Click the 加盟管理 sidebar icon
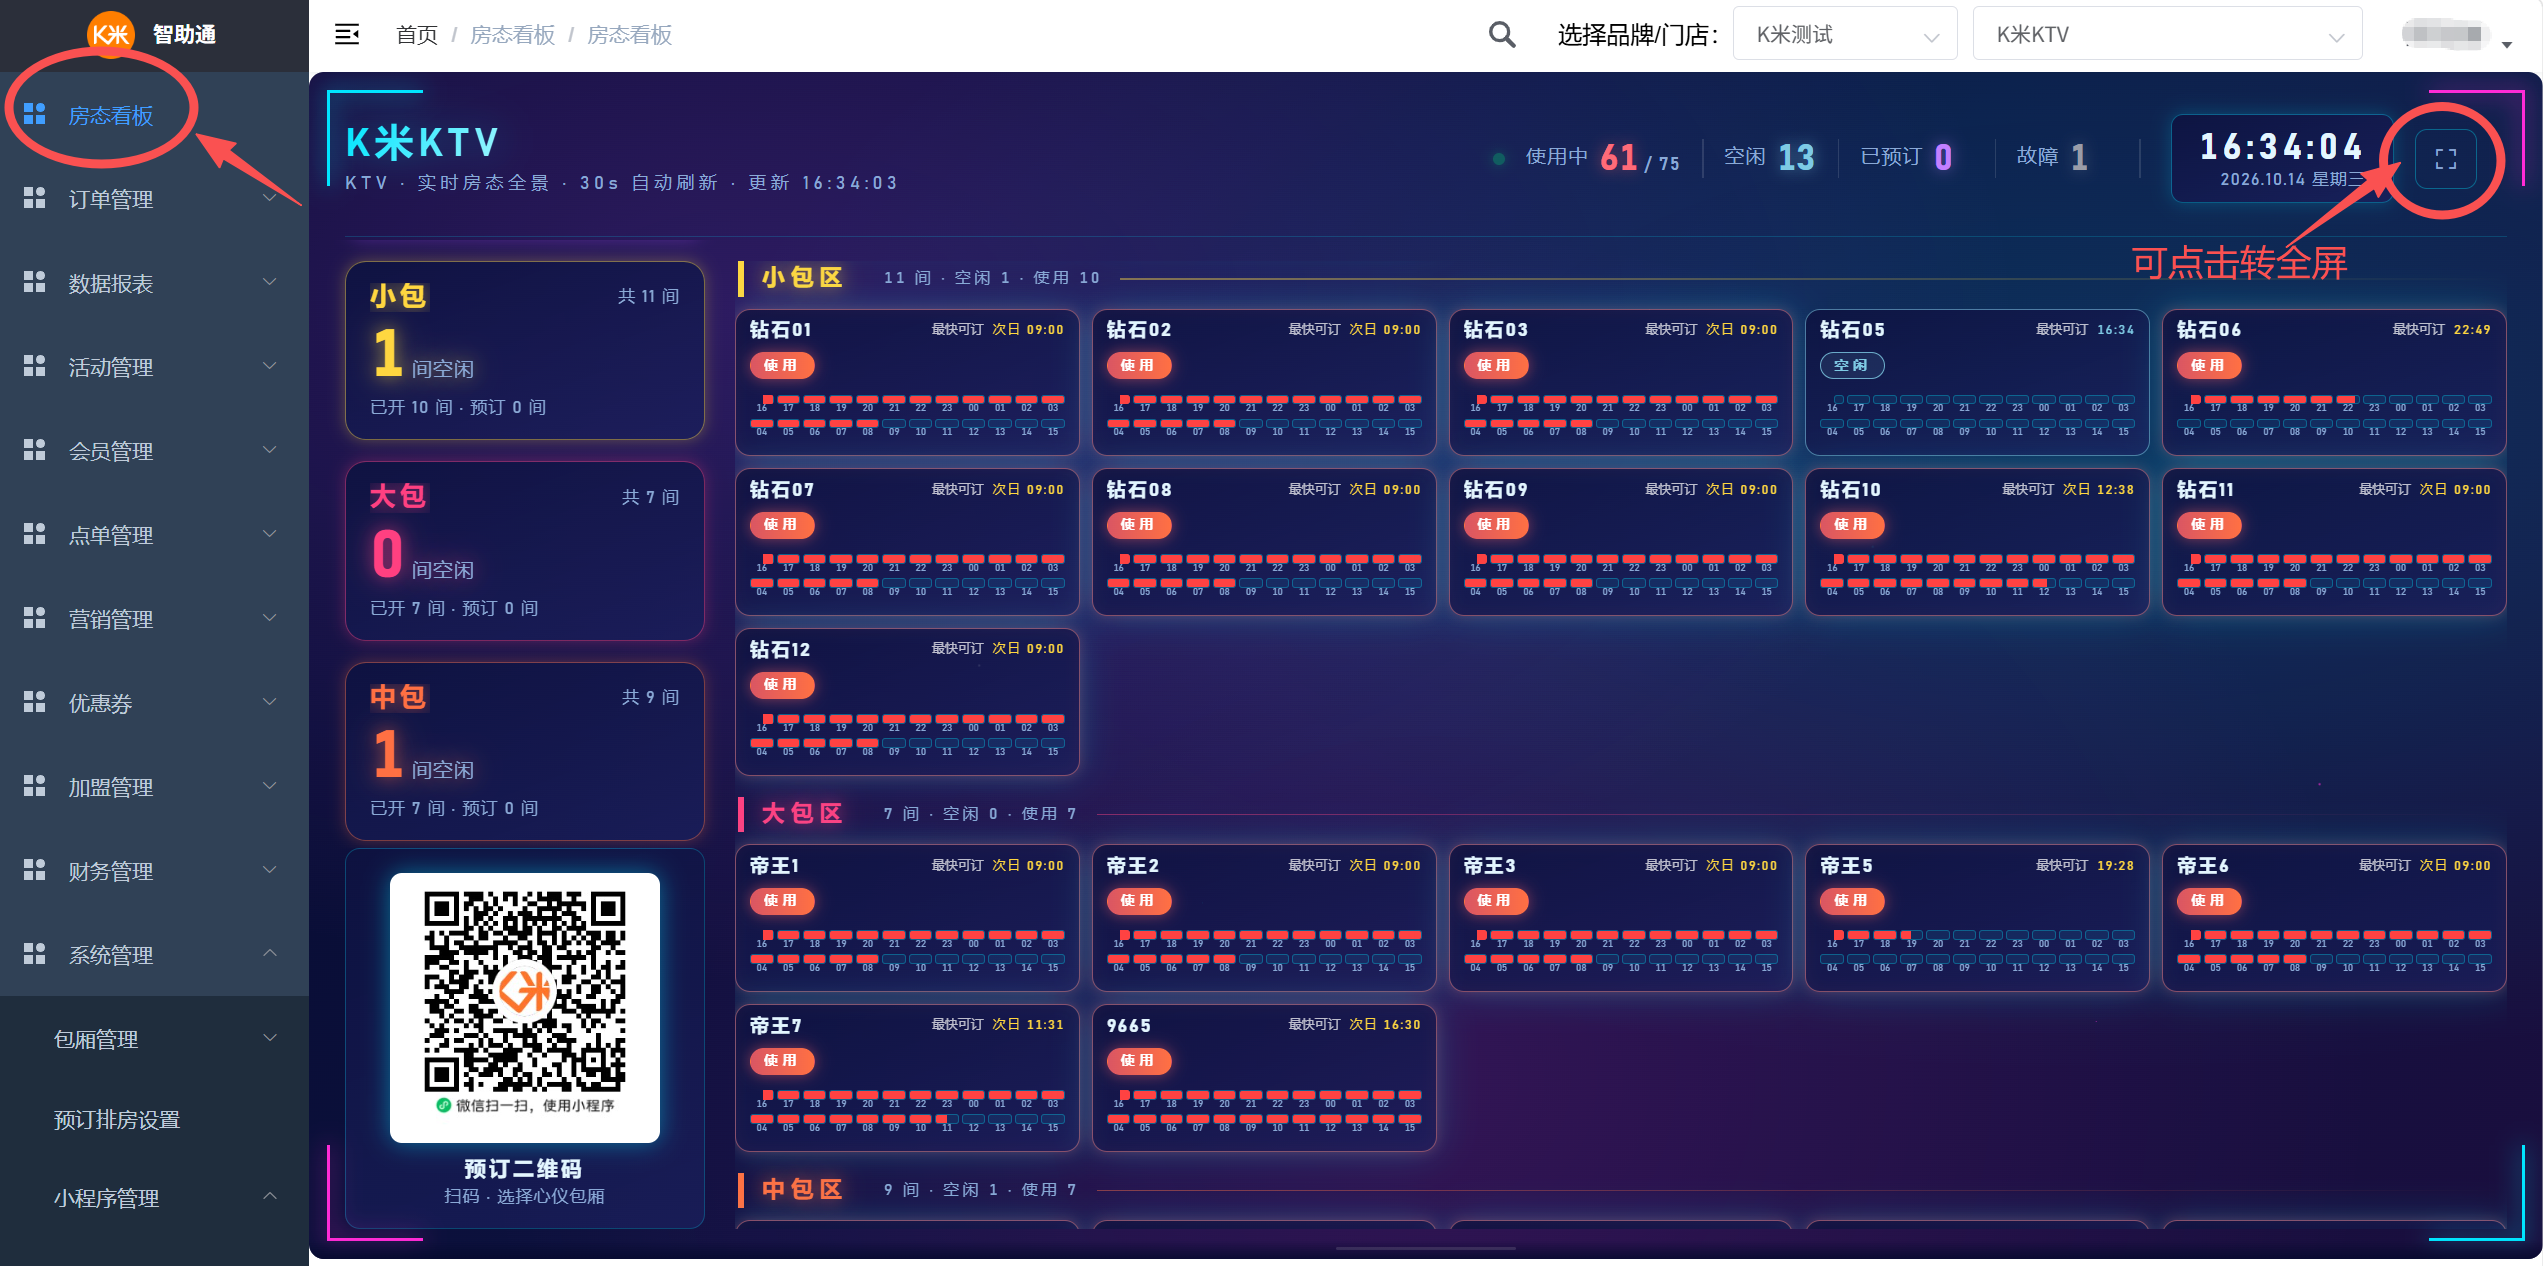Image resolution: width=2544 pixels, height=1266 pixels. pos(35,786)
